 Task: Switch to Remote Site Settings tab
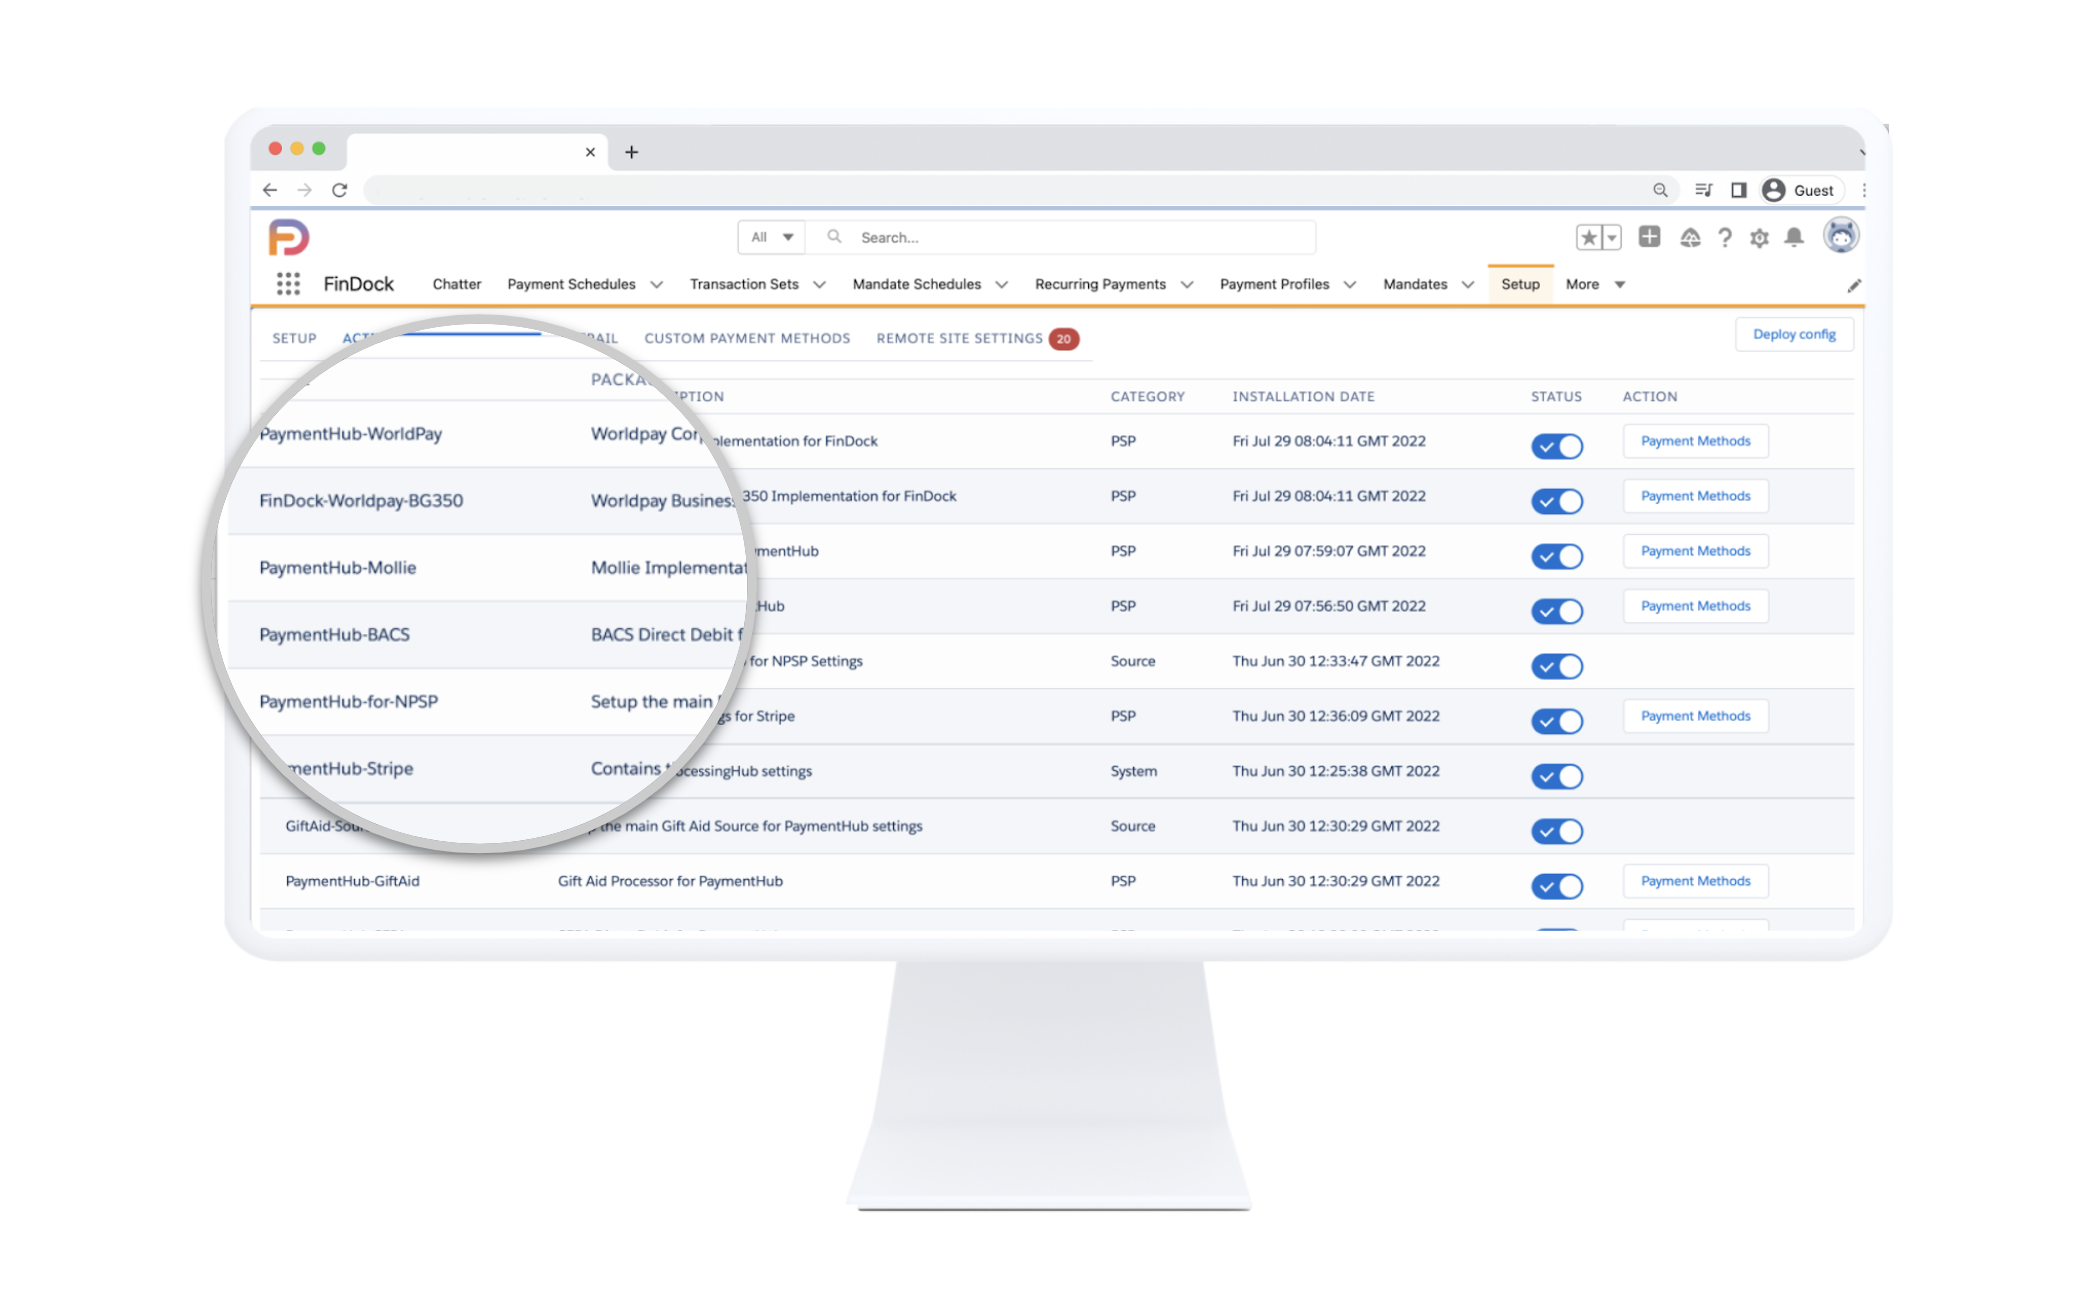959,338
